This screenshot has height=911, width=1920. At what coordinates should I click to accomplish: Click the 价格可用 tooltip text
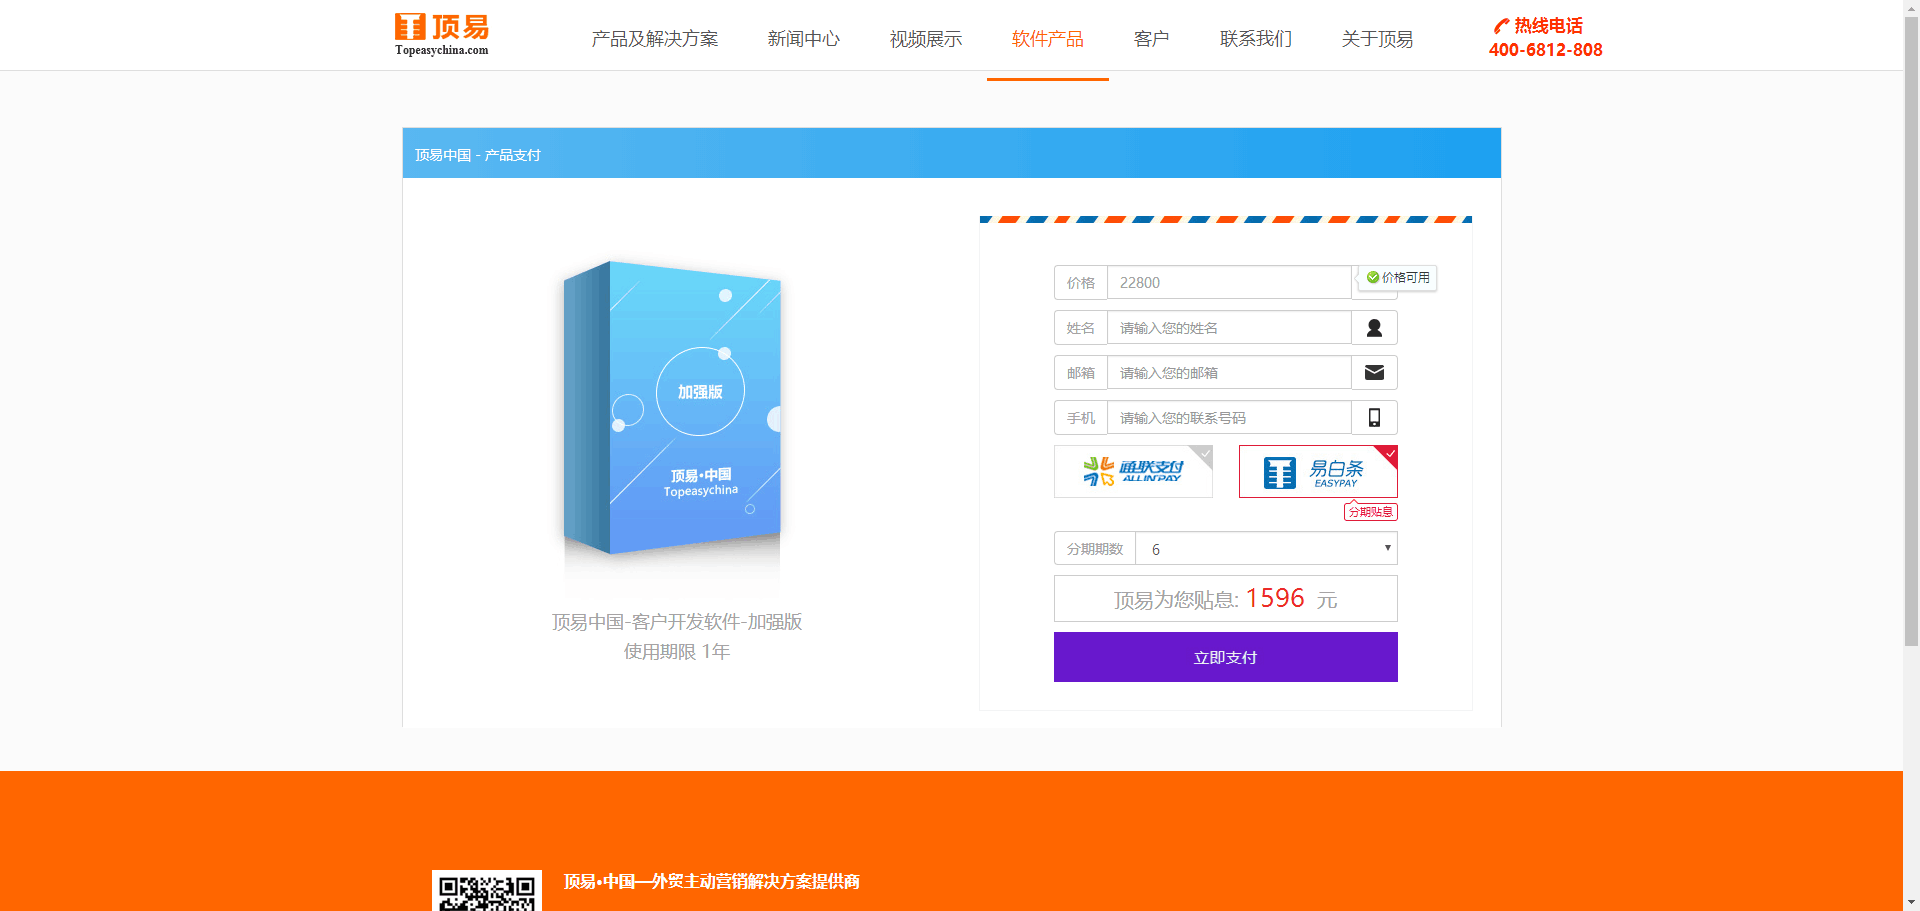(1406, 278)
